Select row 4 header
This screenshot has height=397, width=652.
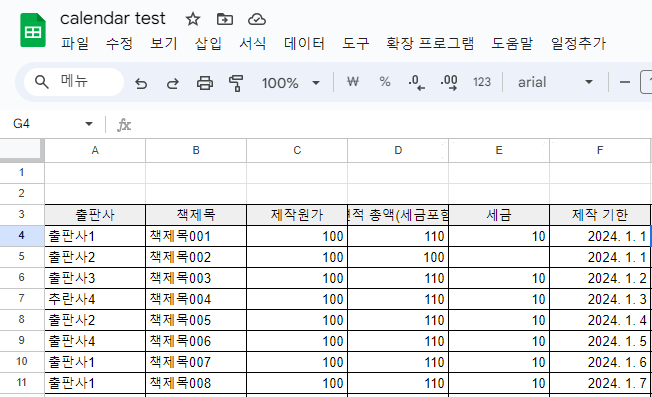pyautogui.click(x=22, y=236)
